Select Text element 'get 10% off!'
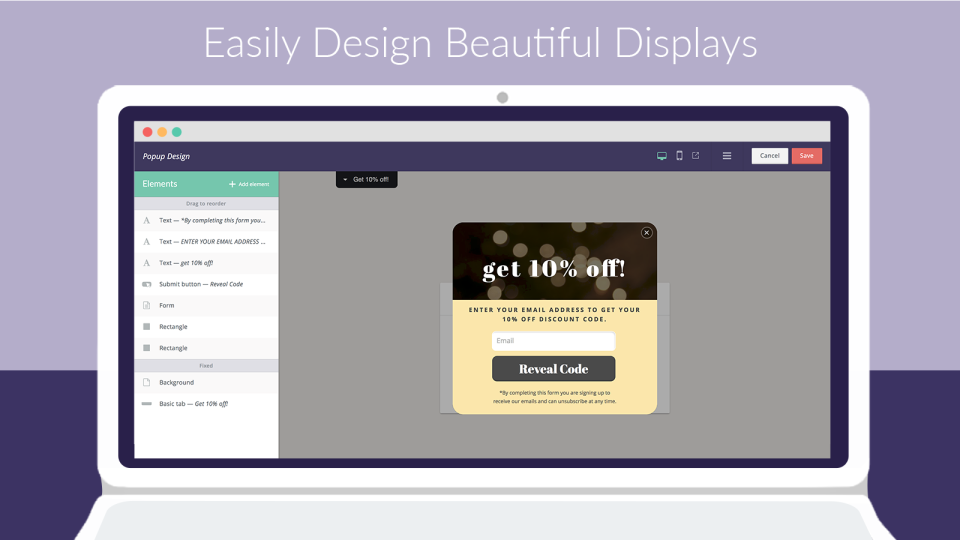960x540 pixels. point(206,263)
